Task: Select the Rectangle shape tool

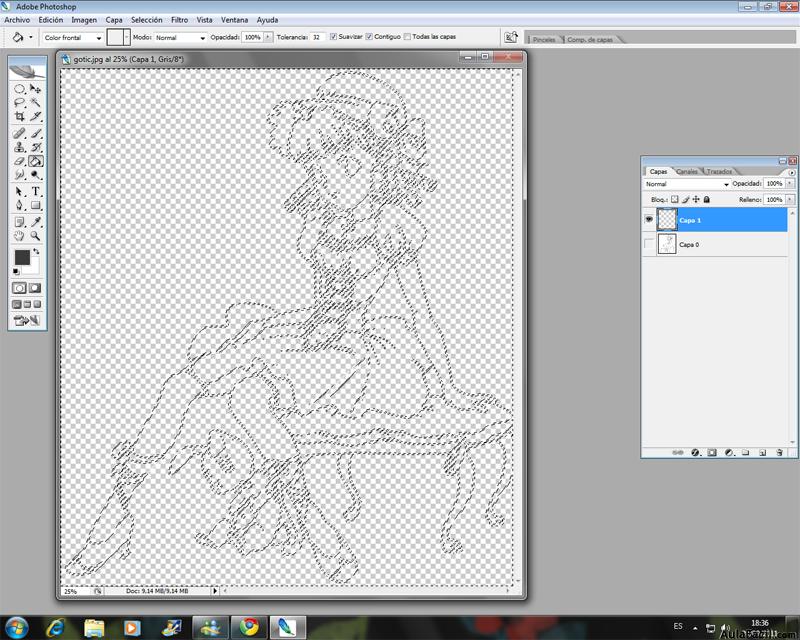Action: (36, 206)
